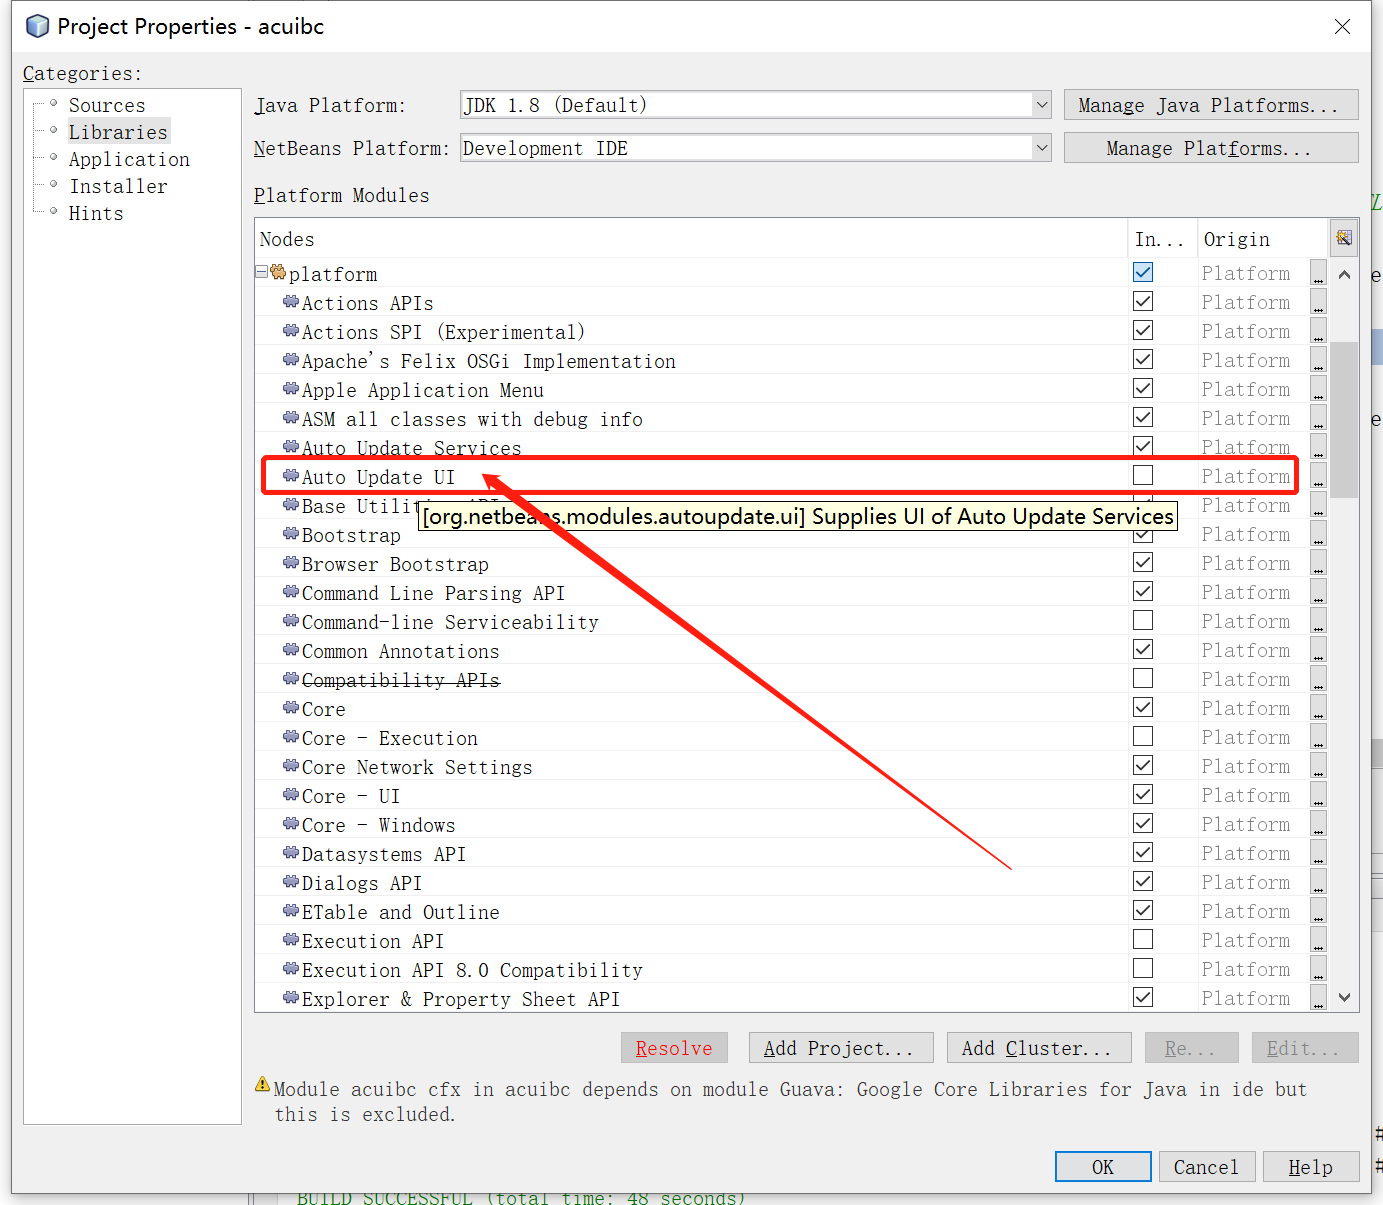Enable the Execution API 8.0 Compatibility checkbox
1383x1205 pixels.
(x=1143, y=968)
